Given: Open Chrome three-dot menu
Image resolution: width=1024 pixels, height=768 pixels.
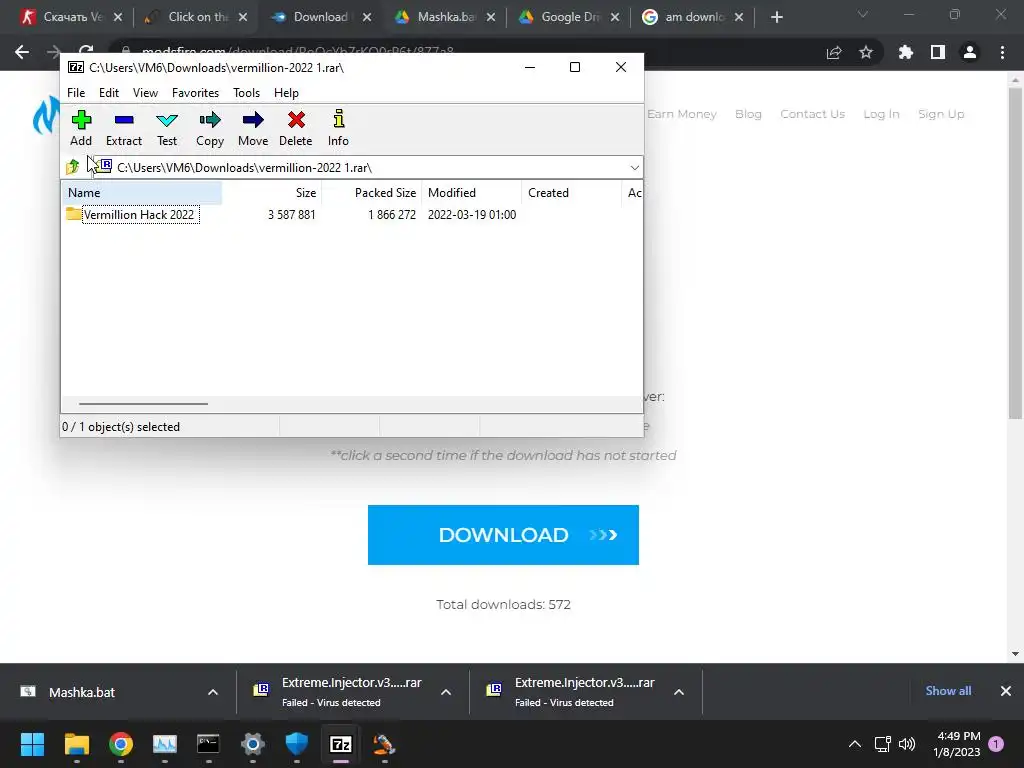Looking at the screenshot, I should [1002, 52].
